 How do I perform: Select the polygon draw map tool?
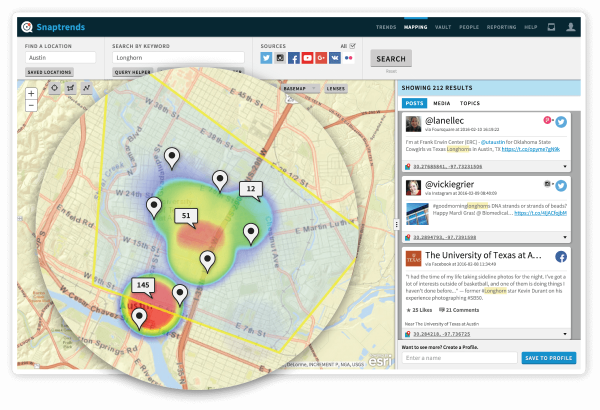[x=71, y=88]
